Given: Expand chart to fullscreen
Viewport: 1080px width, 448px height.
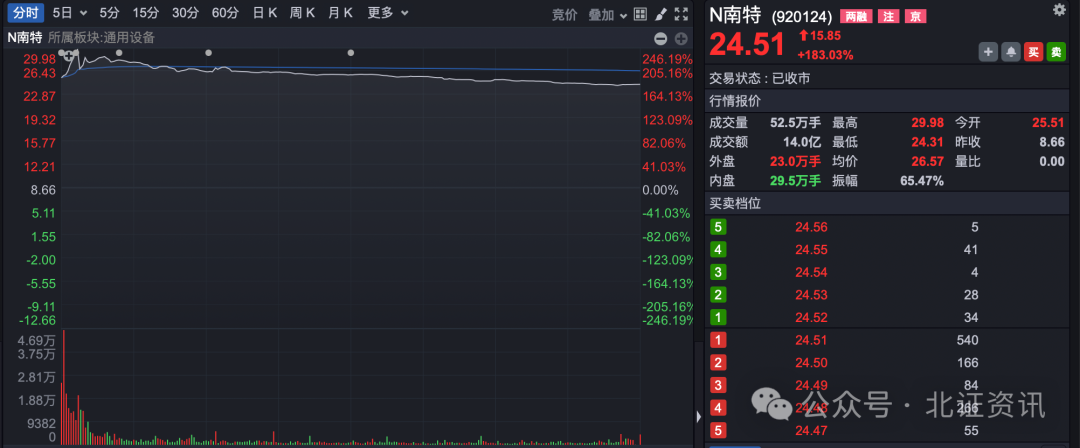Looking at the screenshot, I should click(681, 14).
